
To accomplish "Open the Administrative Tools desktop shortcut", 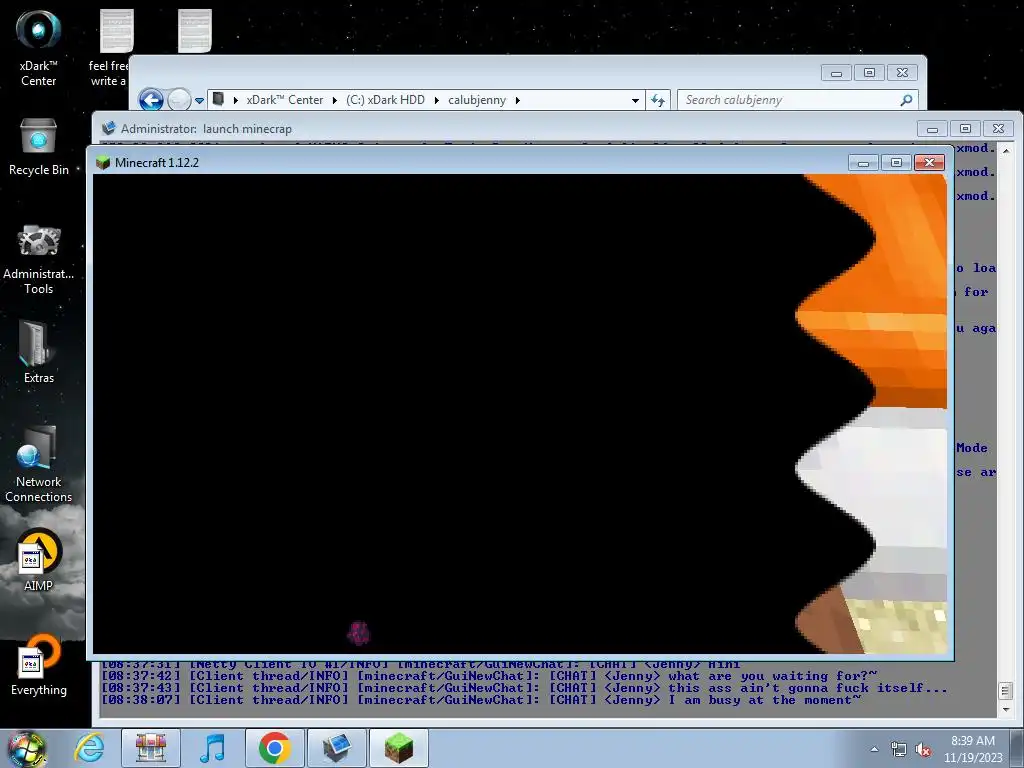I will (39, 259).
